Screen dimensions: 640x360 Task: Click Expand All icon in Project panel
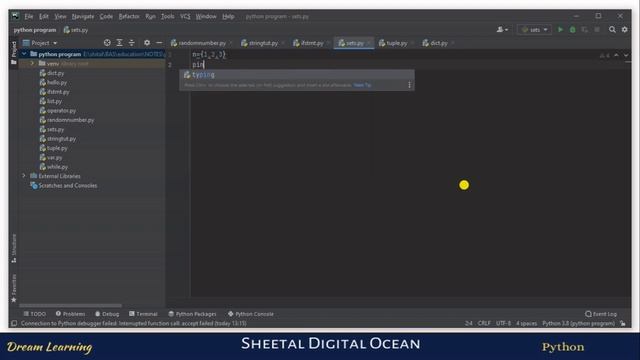point(119,42)
